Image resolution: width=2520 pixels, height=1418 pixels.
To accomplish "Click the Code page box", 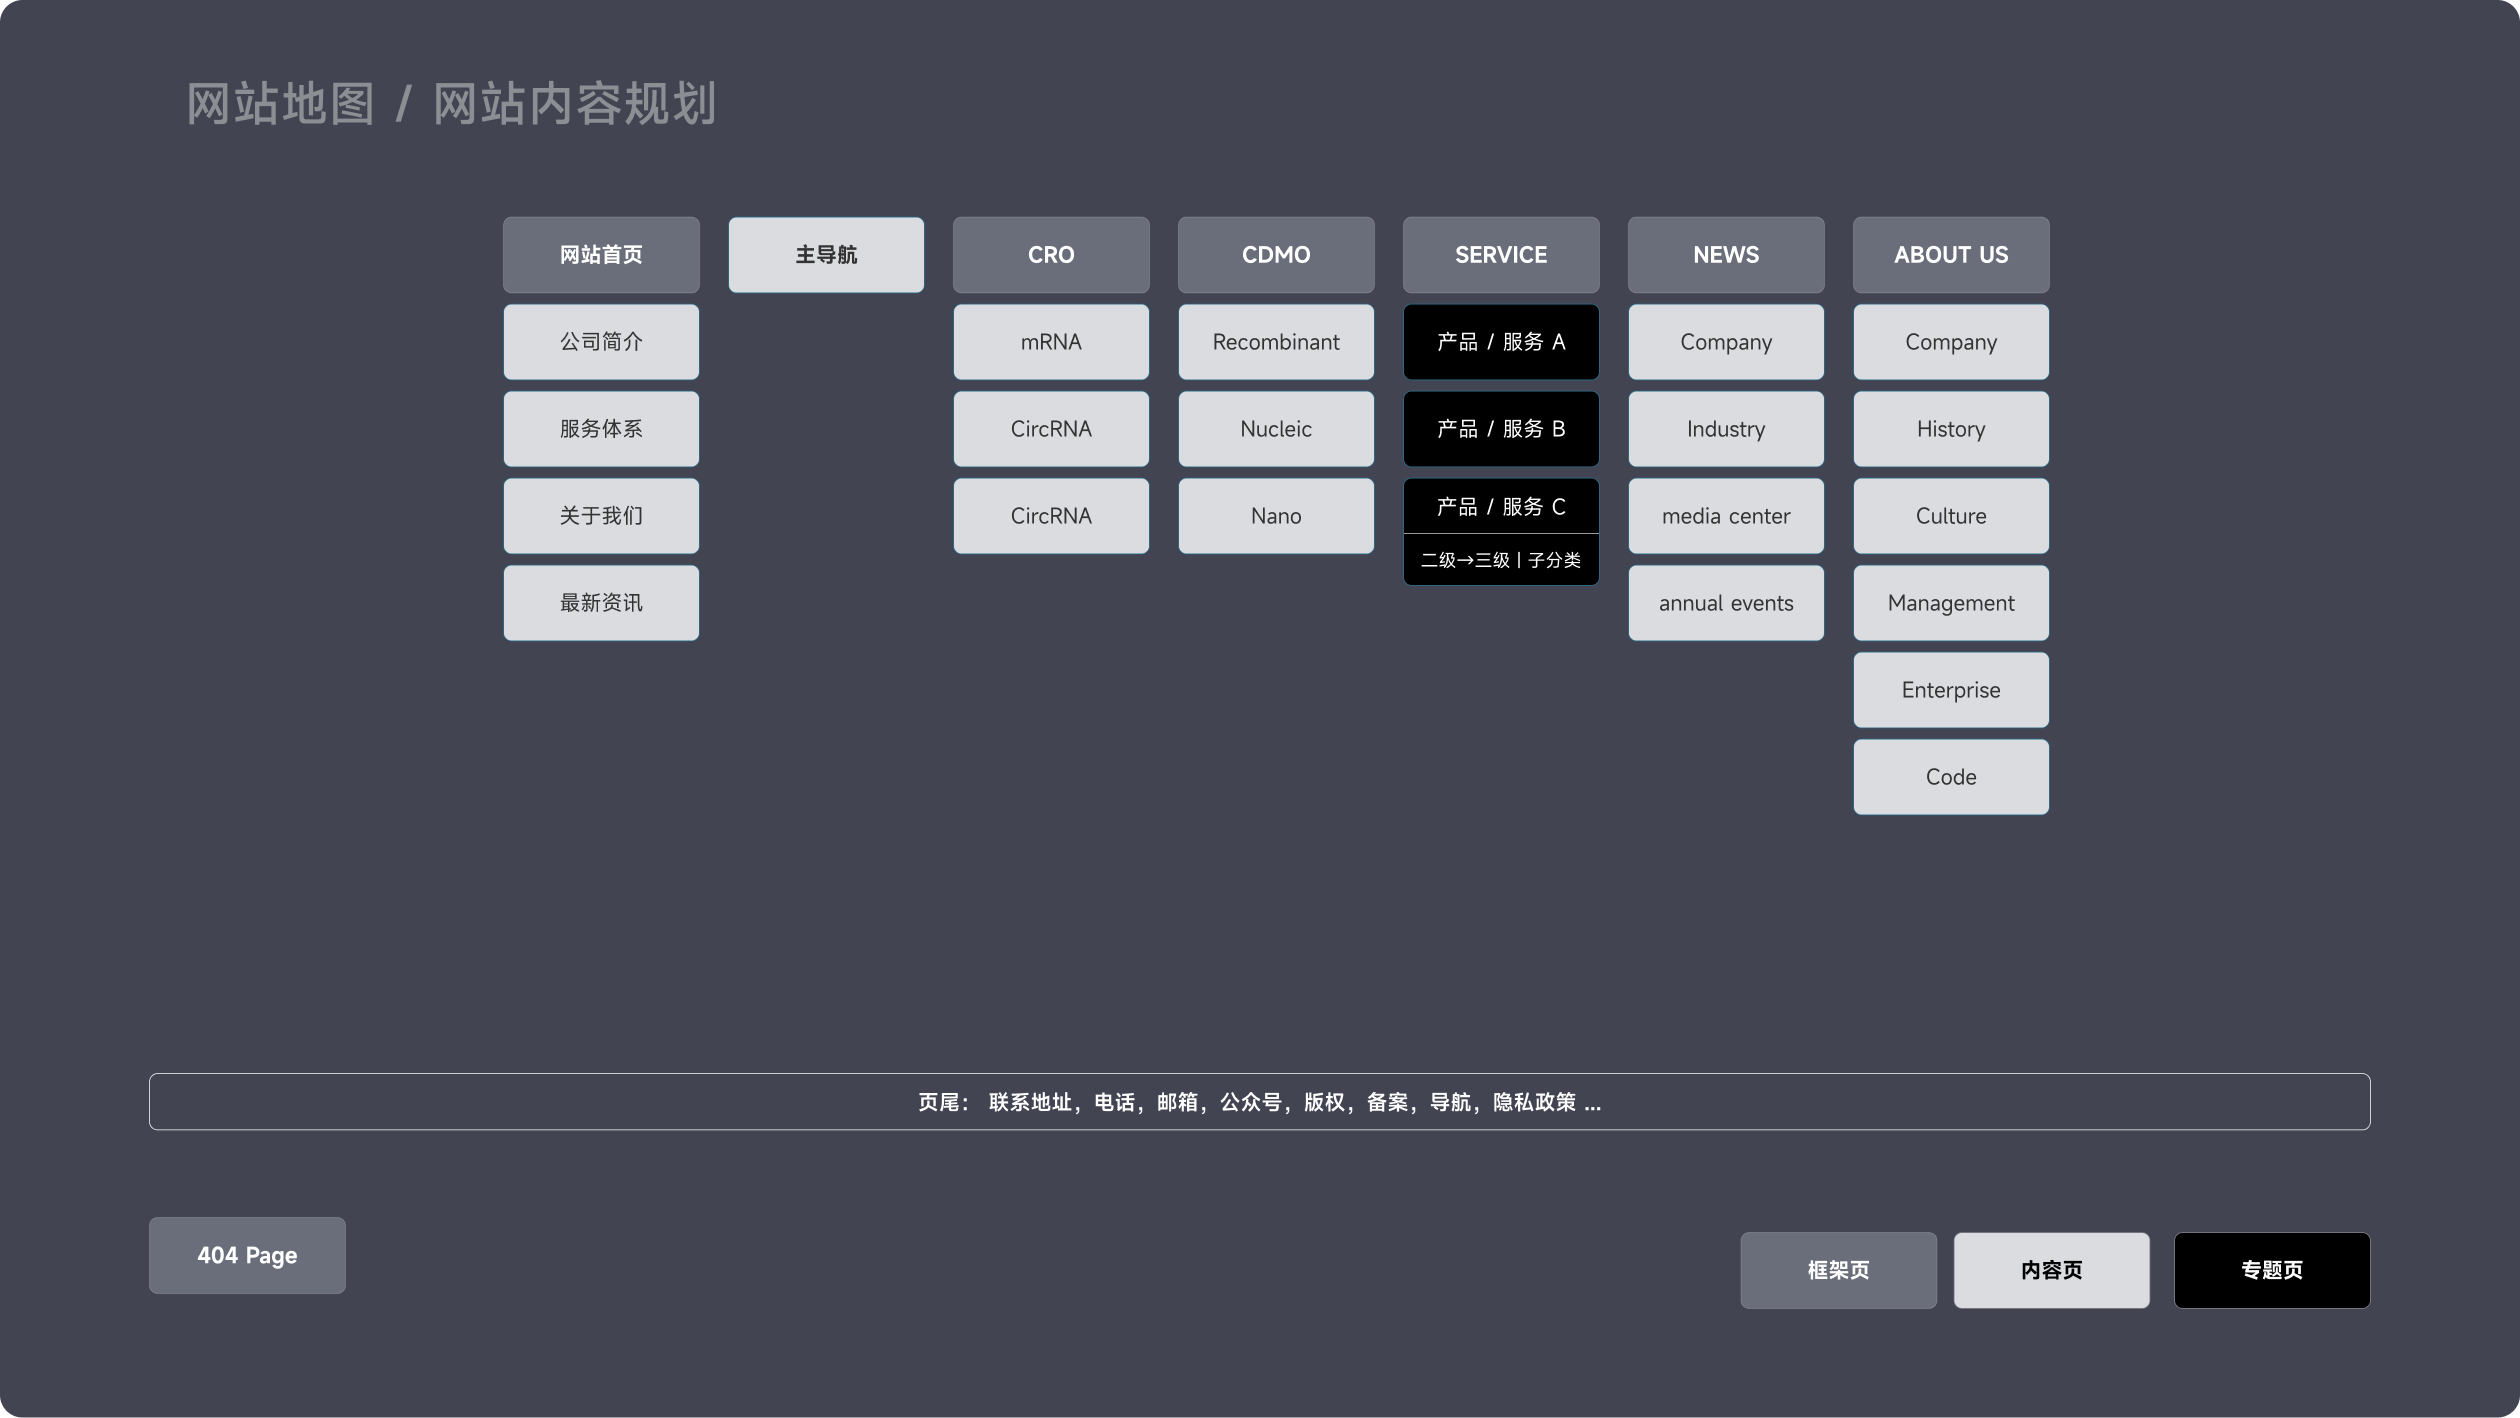I will point(1951,777).
